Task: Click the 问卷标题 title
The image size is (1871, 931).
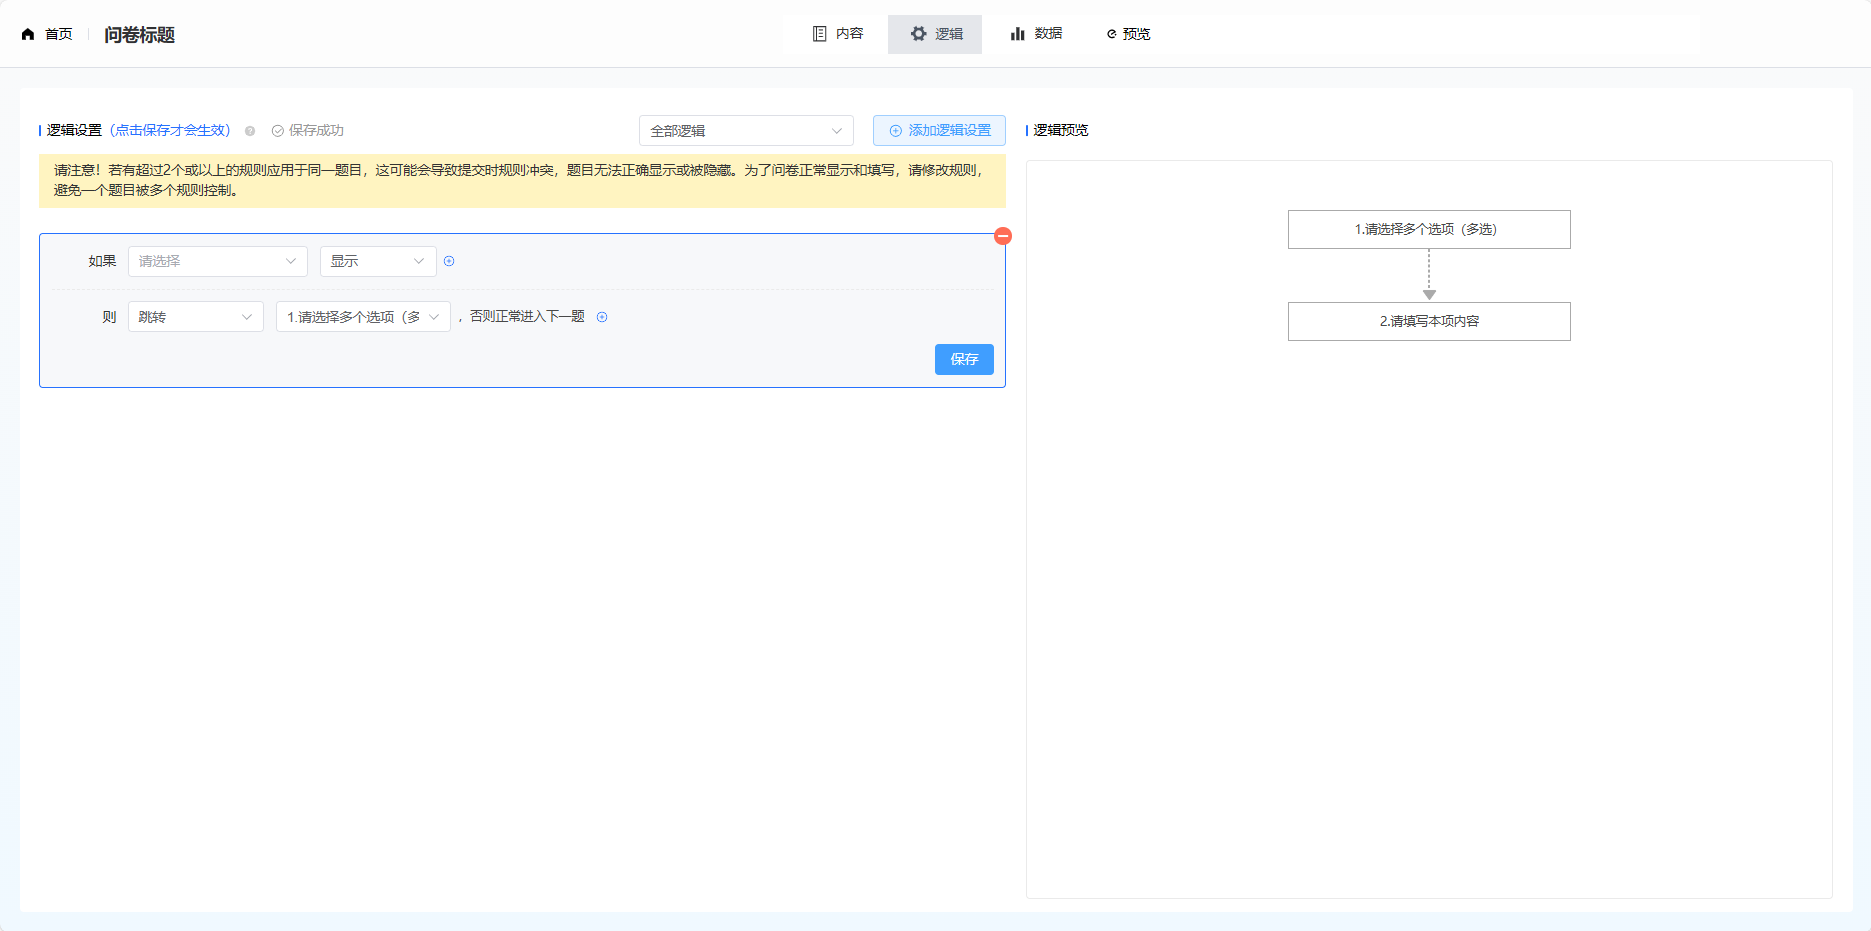Action: point(140,35)
